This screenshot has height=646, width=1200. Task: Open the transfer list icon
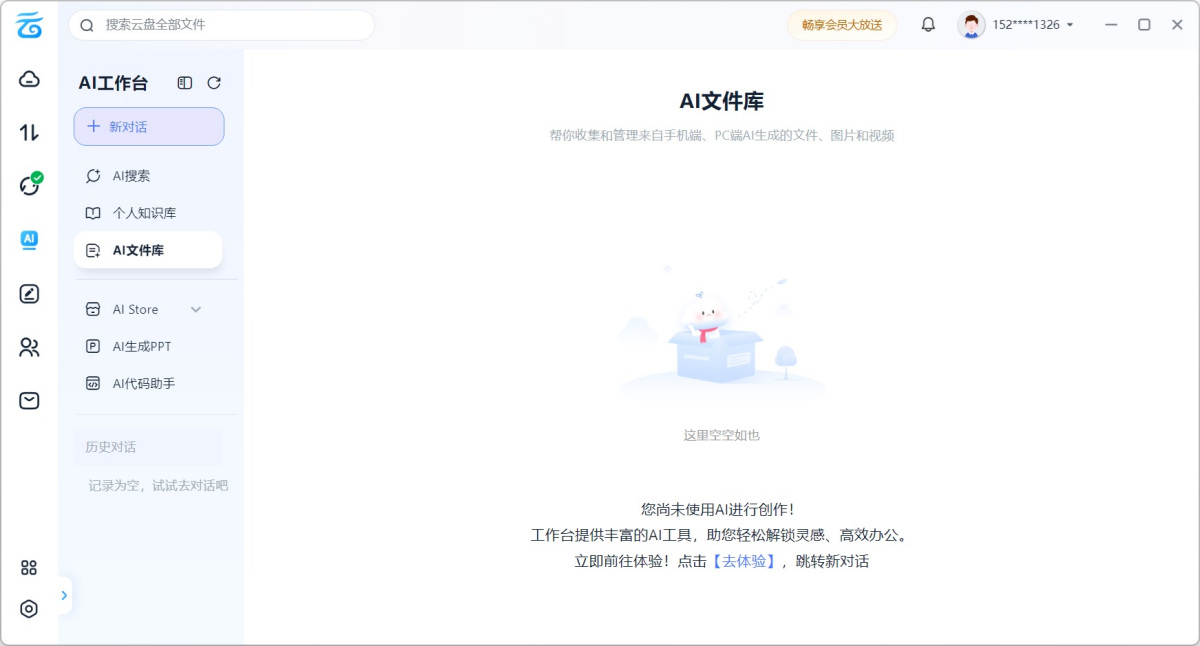click(x=29, y=131)
